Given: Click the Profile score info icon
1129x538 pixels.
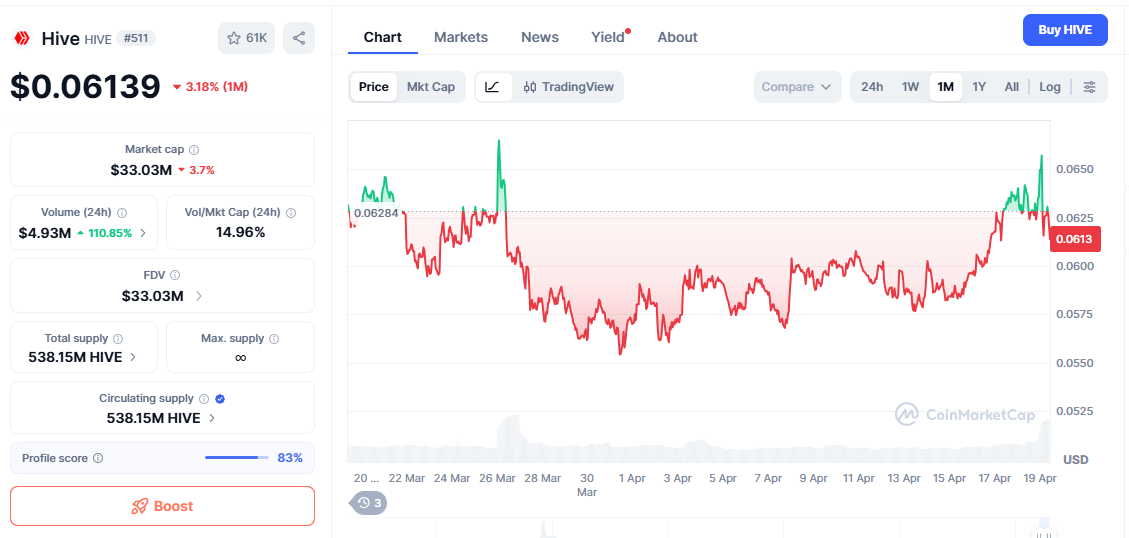Looking at the screenshot, I should click(98, 458).
